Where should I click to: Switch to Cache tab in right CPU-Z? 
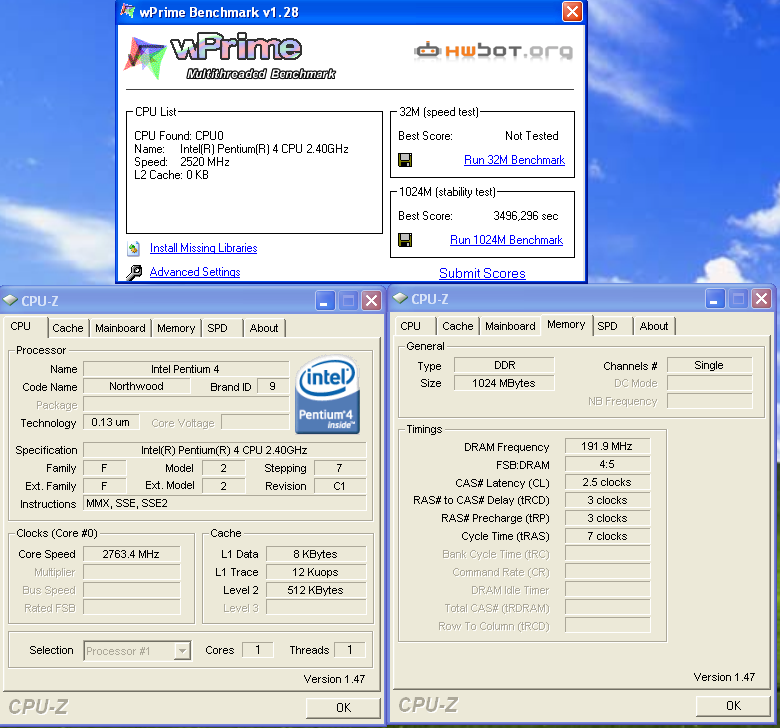coord(458,326)
